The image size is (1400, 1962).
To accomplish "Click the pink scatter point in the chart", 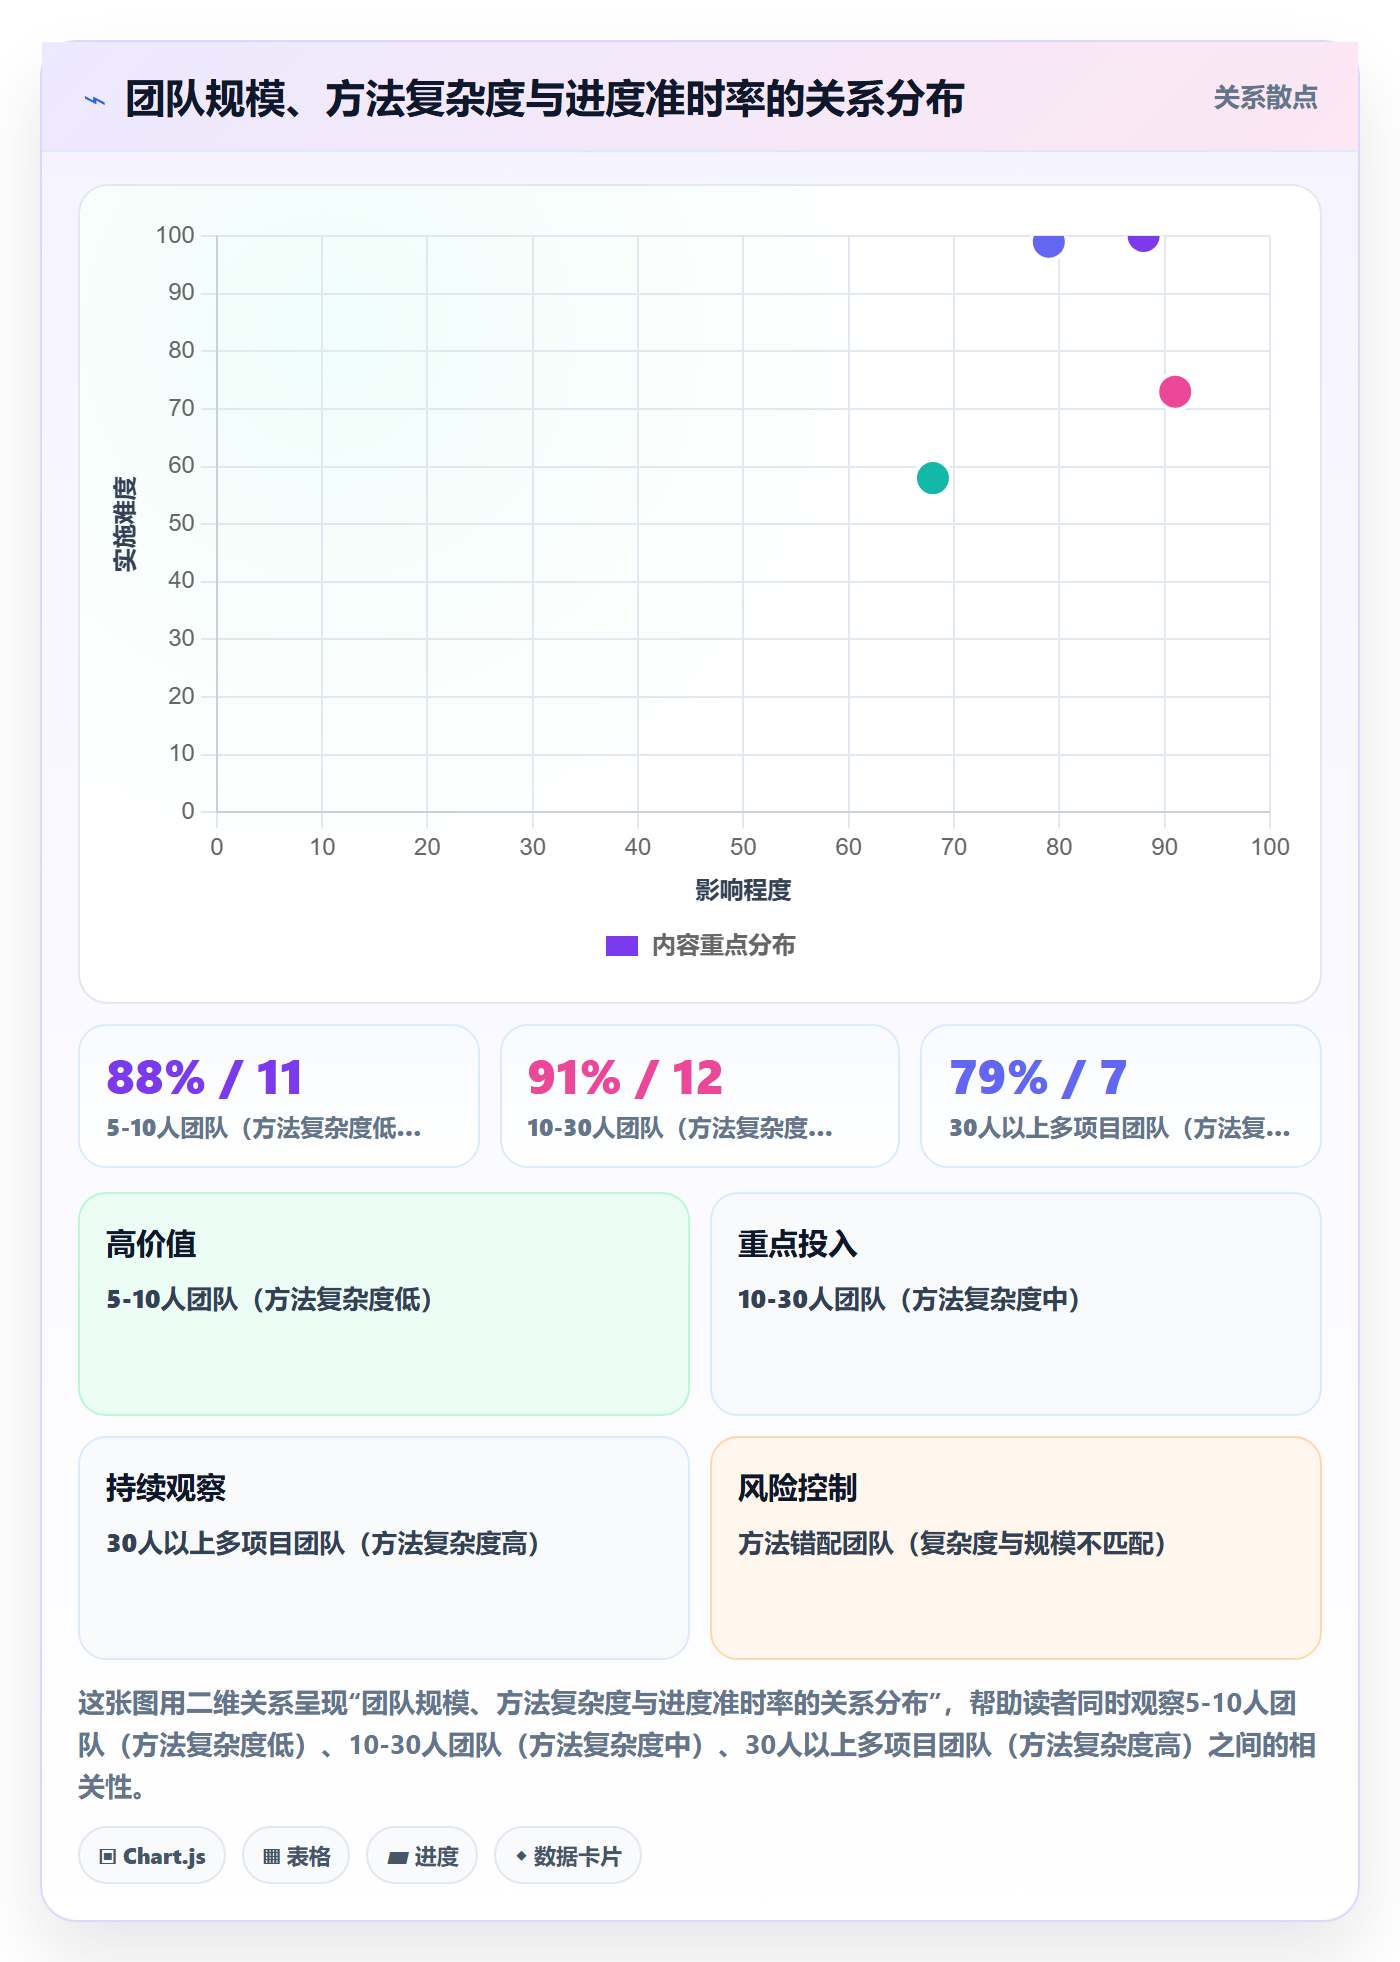I will coord(1175,392).
